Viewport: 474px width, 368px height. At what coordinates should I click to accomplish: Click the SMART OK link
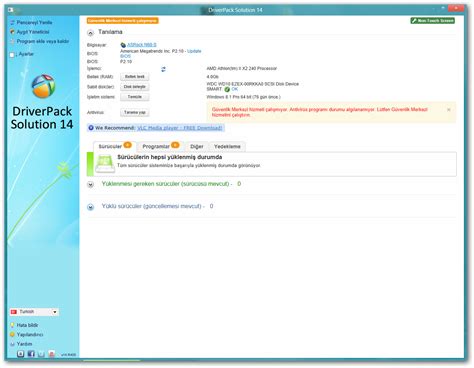[x=235, y=89]
